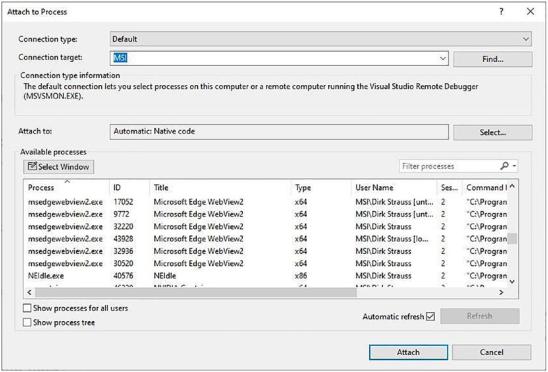This screenshot has width=548, height=372.
Task: Click the horizontal scroll left arrow
Action: pos(29,292)
